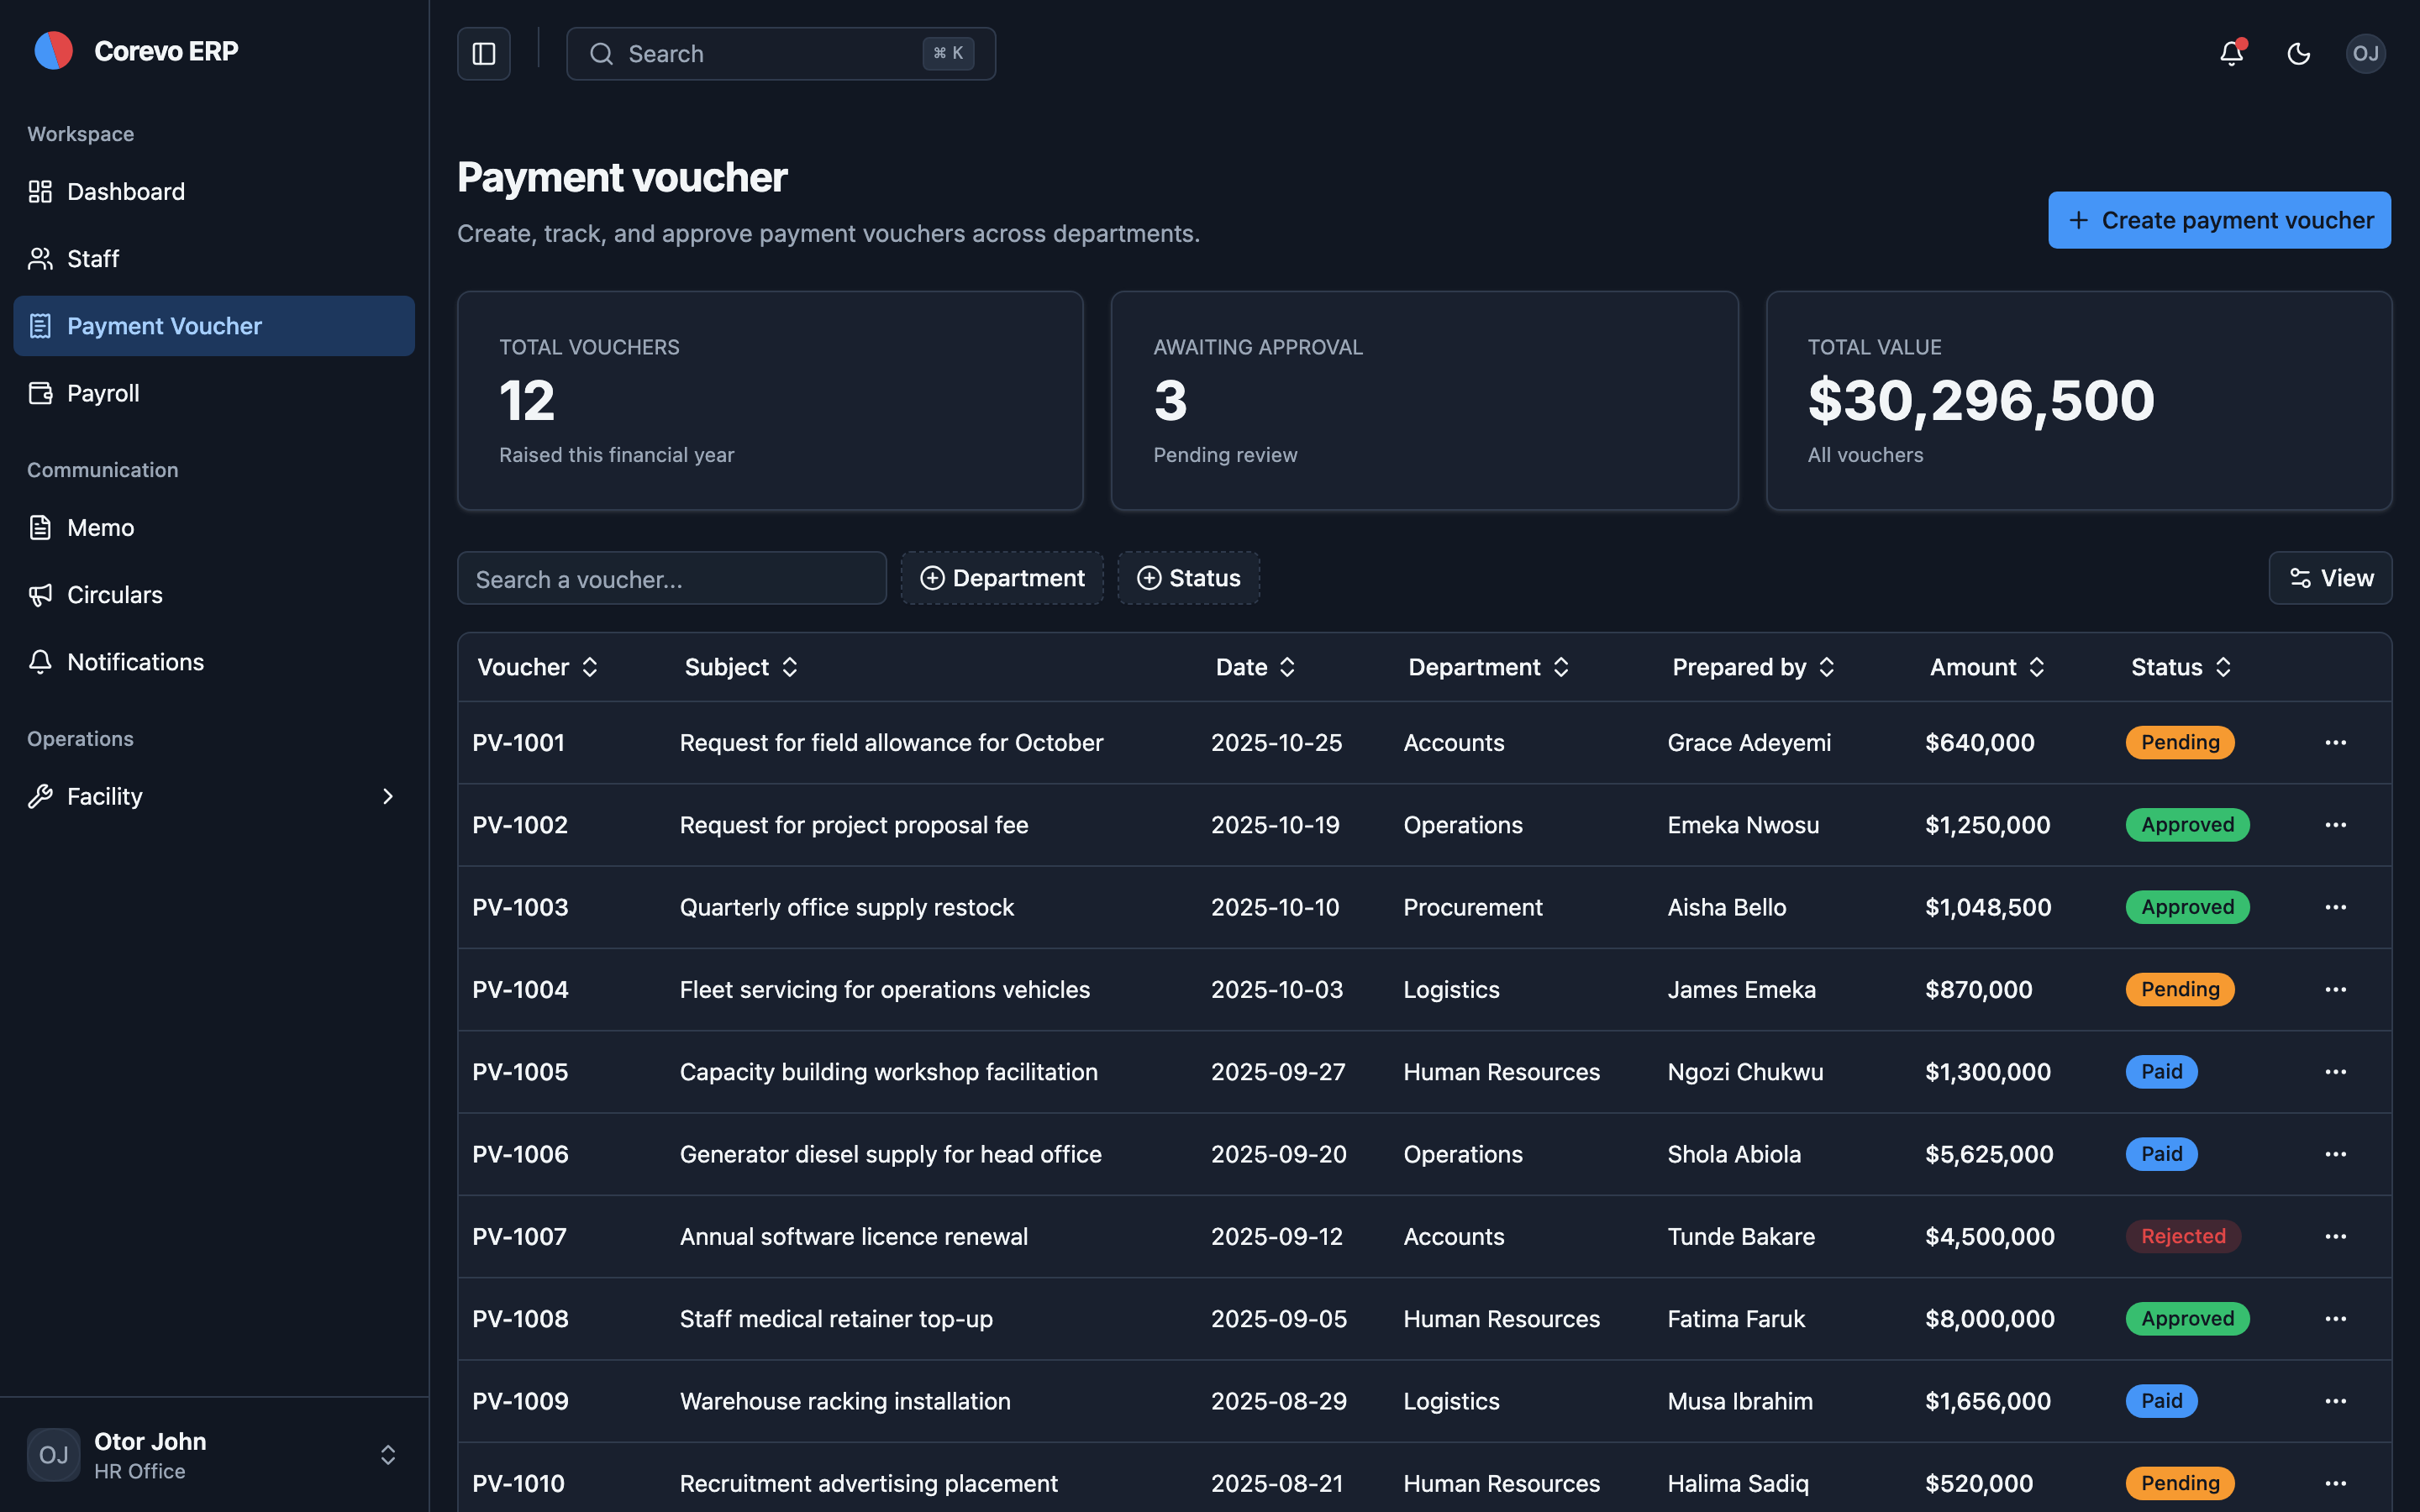2420x1512 pixels.
Task: Open row actions for PV-1005
Action: (2335, 1072)
